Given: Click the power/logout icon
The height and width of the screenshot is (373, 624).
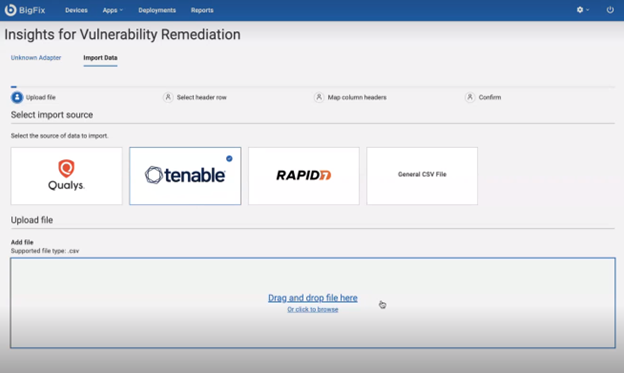Looking at the screenshot, I should pyautogui.click(x=610, y=10).
